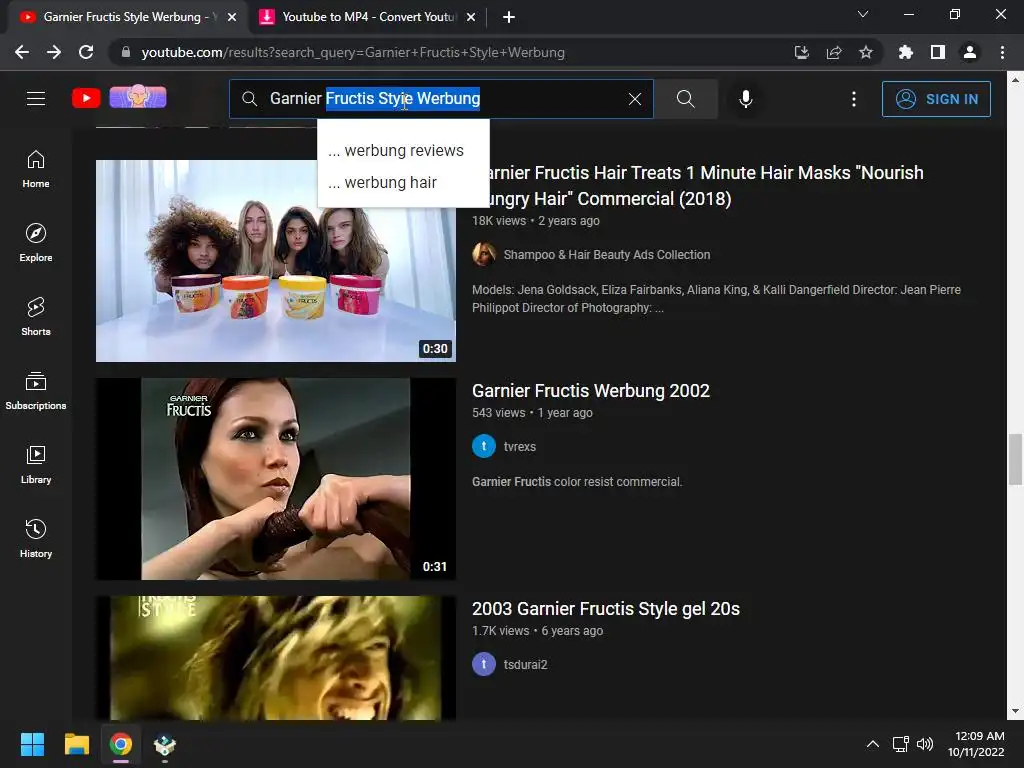The height and width of the screenshot is (768, 1024).
Task: Clear the search box with X
Action: 635,99
